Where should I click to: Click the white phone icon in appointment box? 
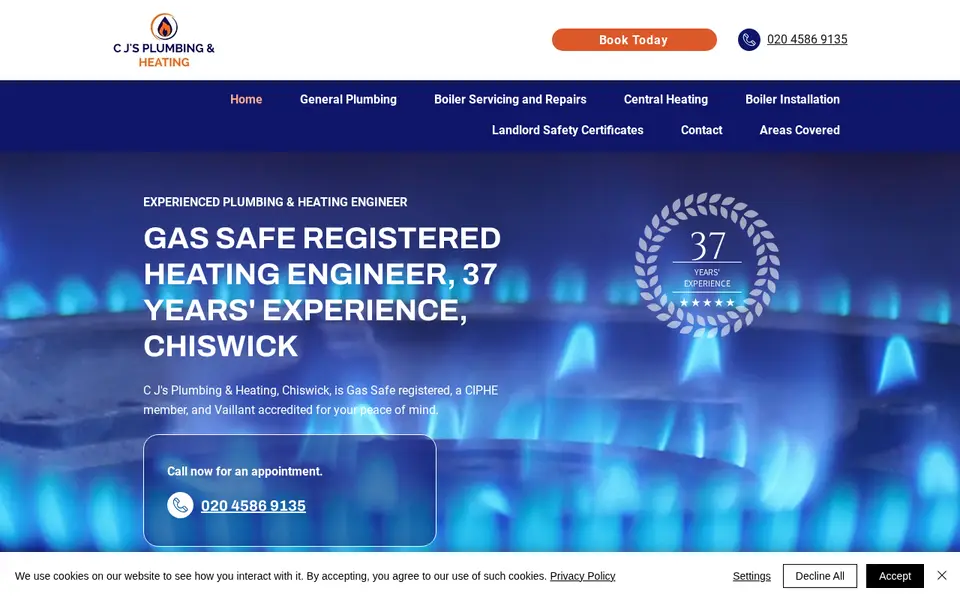point(180,506)
